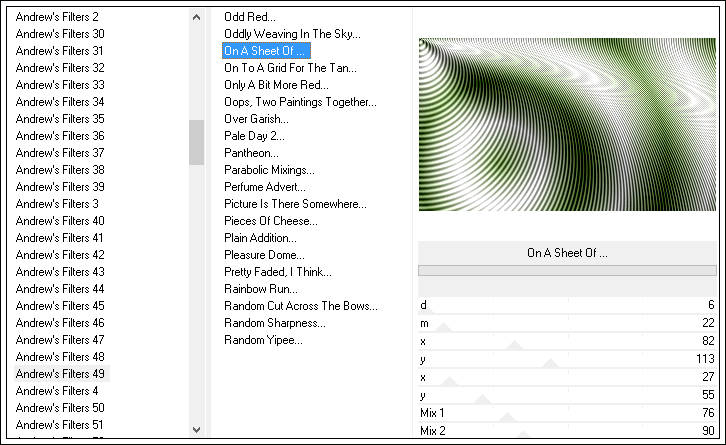
Task: Choose the Perfume Advert... filter
Action: pyautogui.click(x=265, y=187)
